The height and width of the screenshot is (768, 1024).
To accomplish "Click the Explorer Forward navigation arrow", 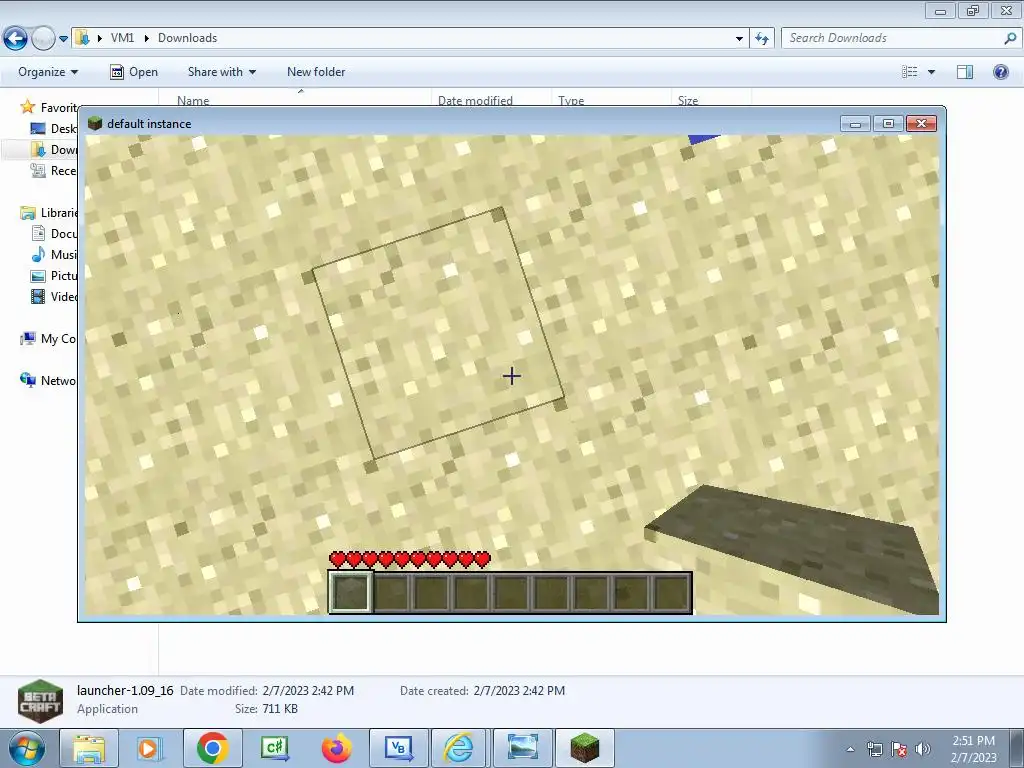I will [x=43, y=39].
